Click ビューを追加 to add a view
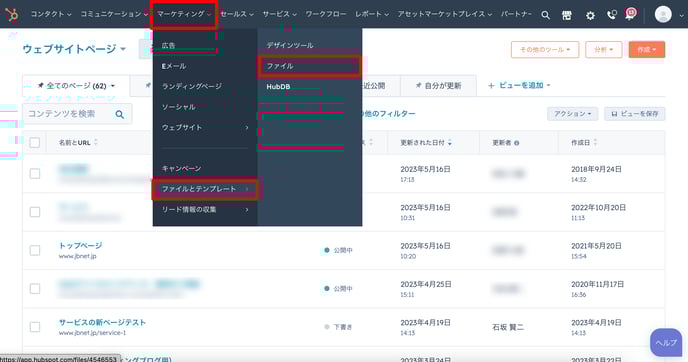The height and width of the screenshot is (362, 688). [519, 86]
